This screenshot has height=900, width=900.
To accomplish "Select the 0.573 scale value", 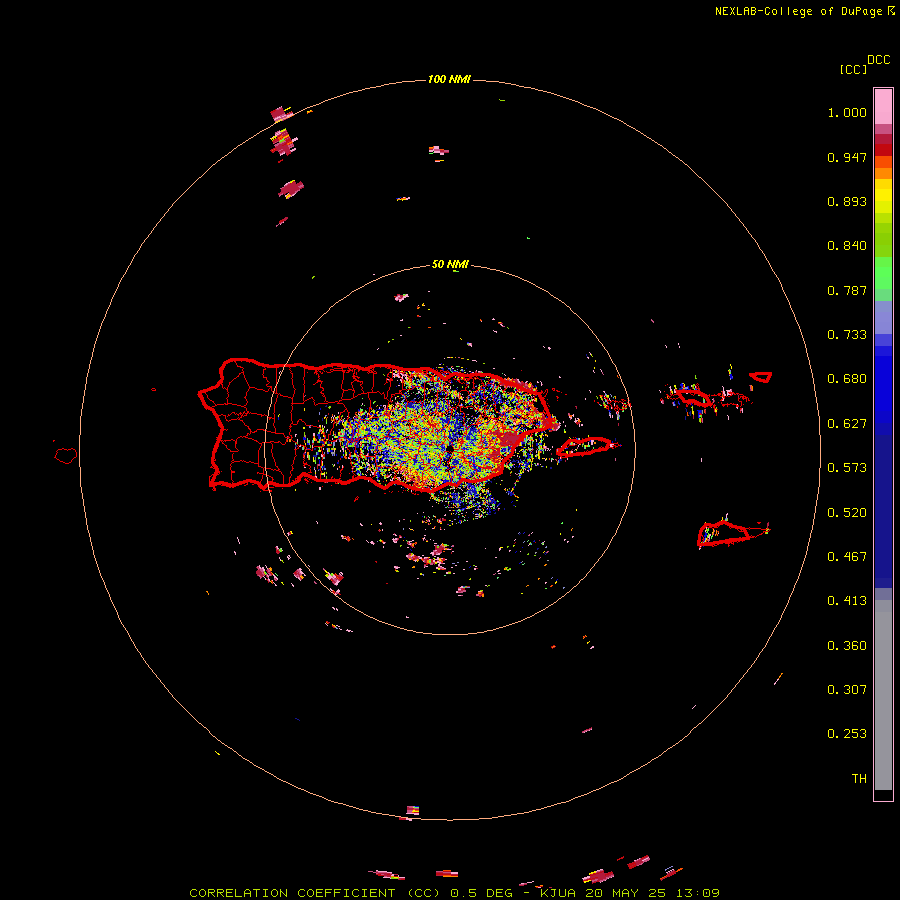I will 847,468.
